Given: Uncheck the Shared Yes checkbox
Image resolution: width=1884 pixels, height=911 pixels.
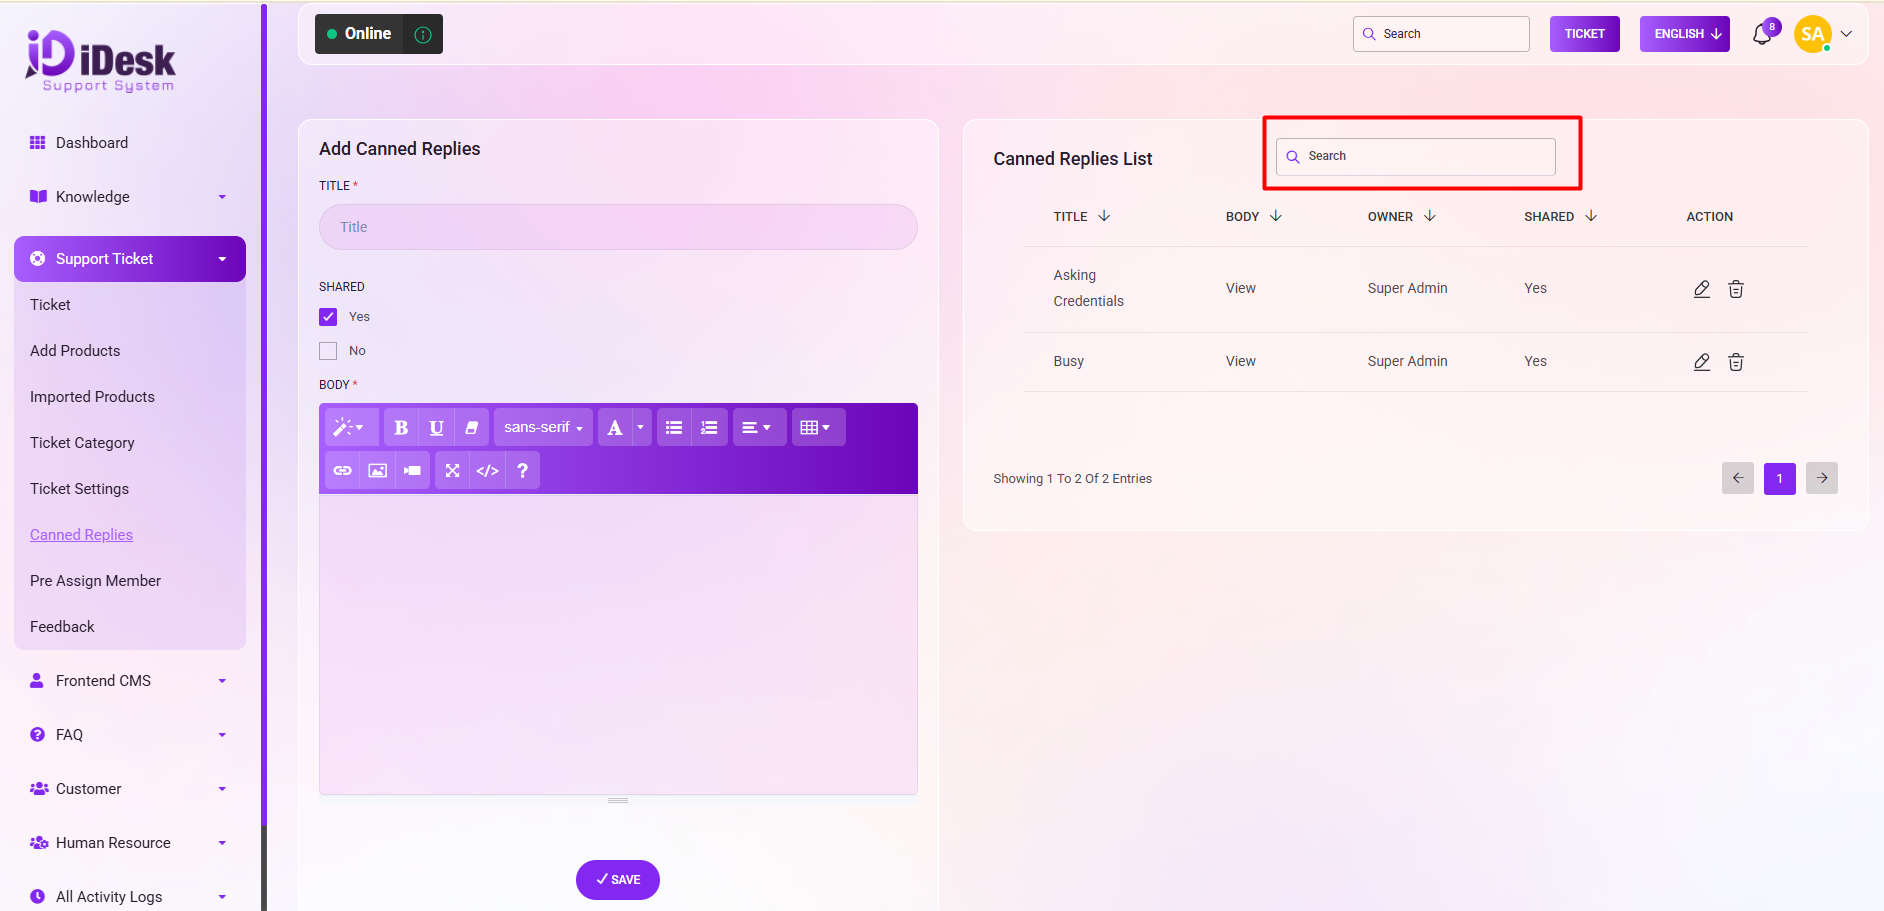Looking at the screenshot, I should [328, 317].
